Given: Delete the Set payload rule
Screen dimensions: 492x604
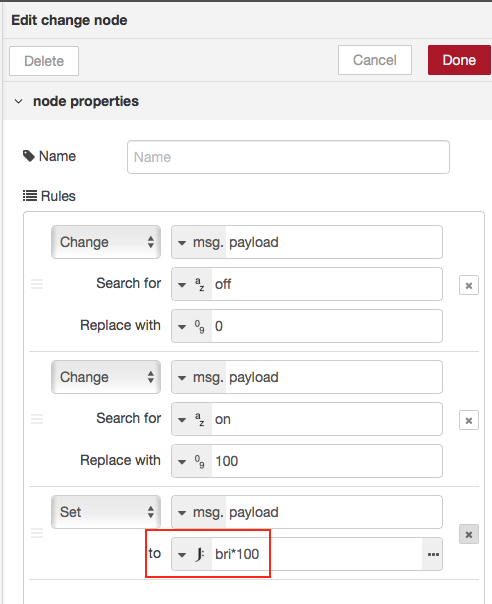Looking at the screenshot, I should (x=468, y=534).
